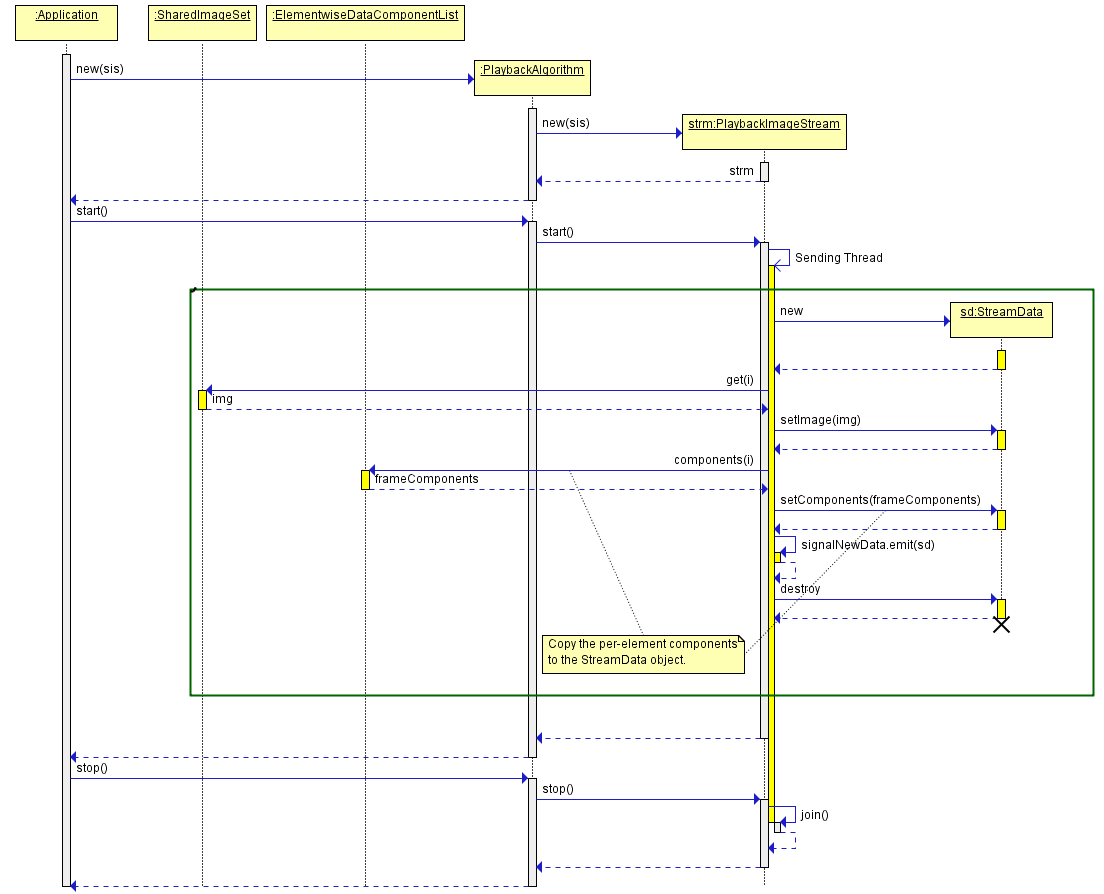
Task: Click the join() self-call label
Action: coord(814,815)
